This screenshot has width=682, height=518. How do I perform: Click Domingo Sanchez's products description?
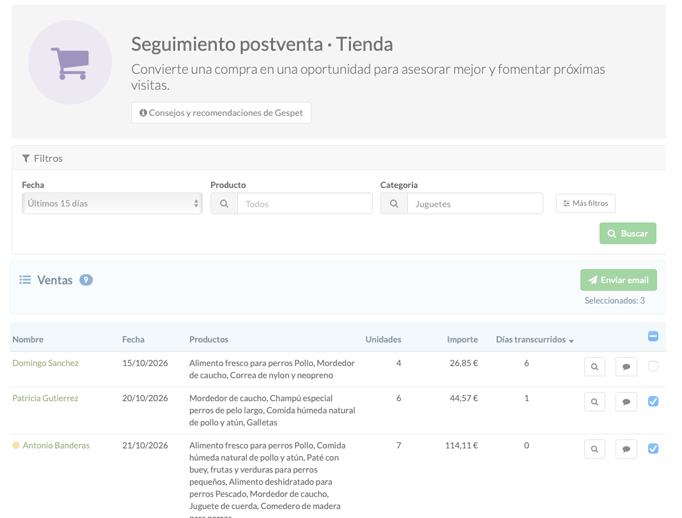[x=272, y=369]
